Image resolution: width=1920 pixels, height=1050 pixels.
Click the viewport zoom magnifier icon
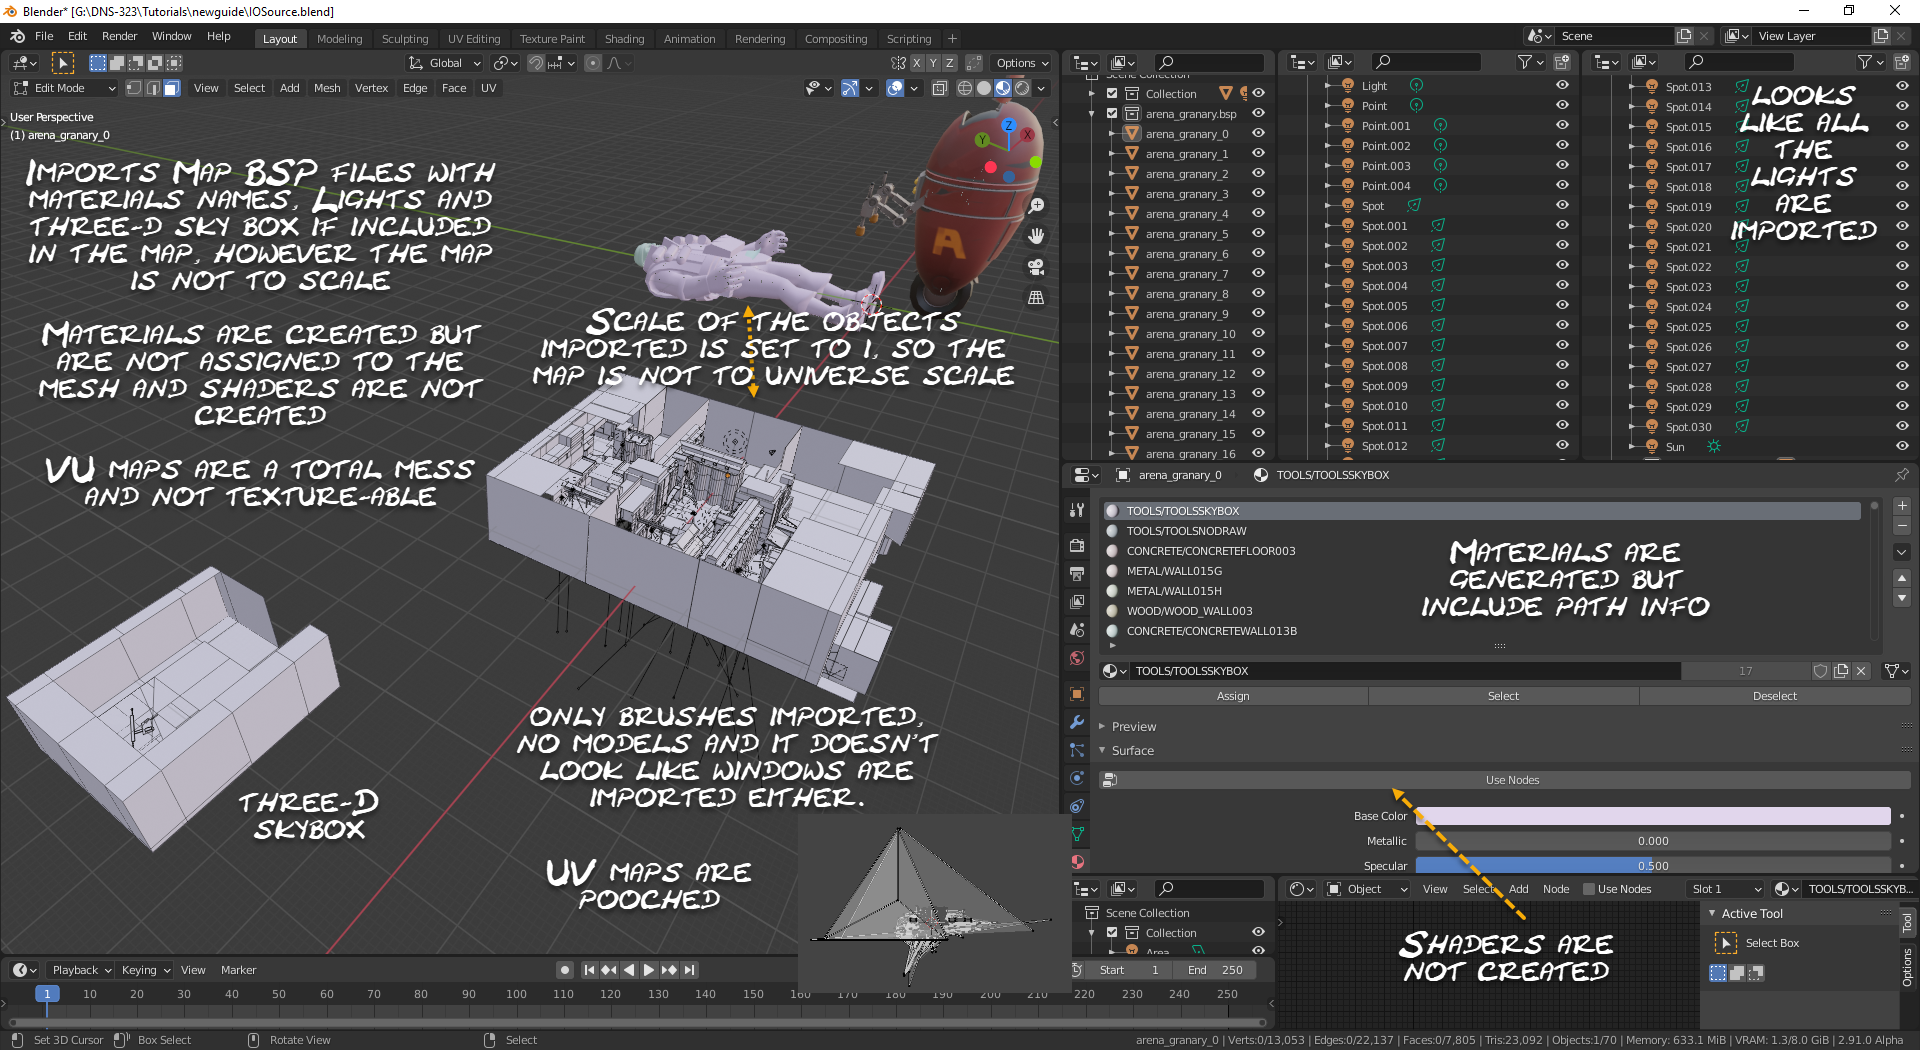coord(1037,205)
